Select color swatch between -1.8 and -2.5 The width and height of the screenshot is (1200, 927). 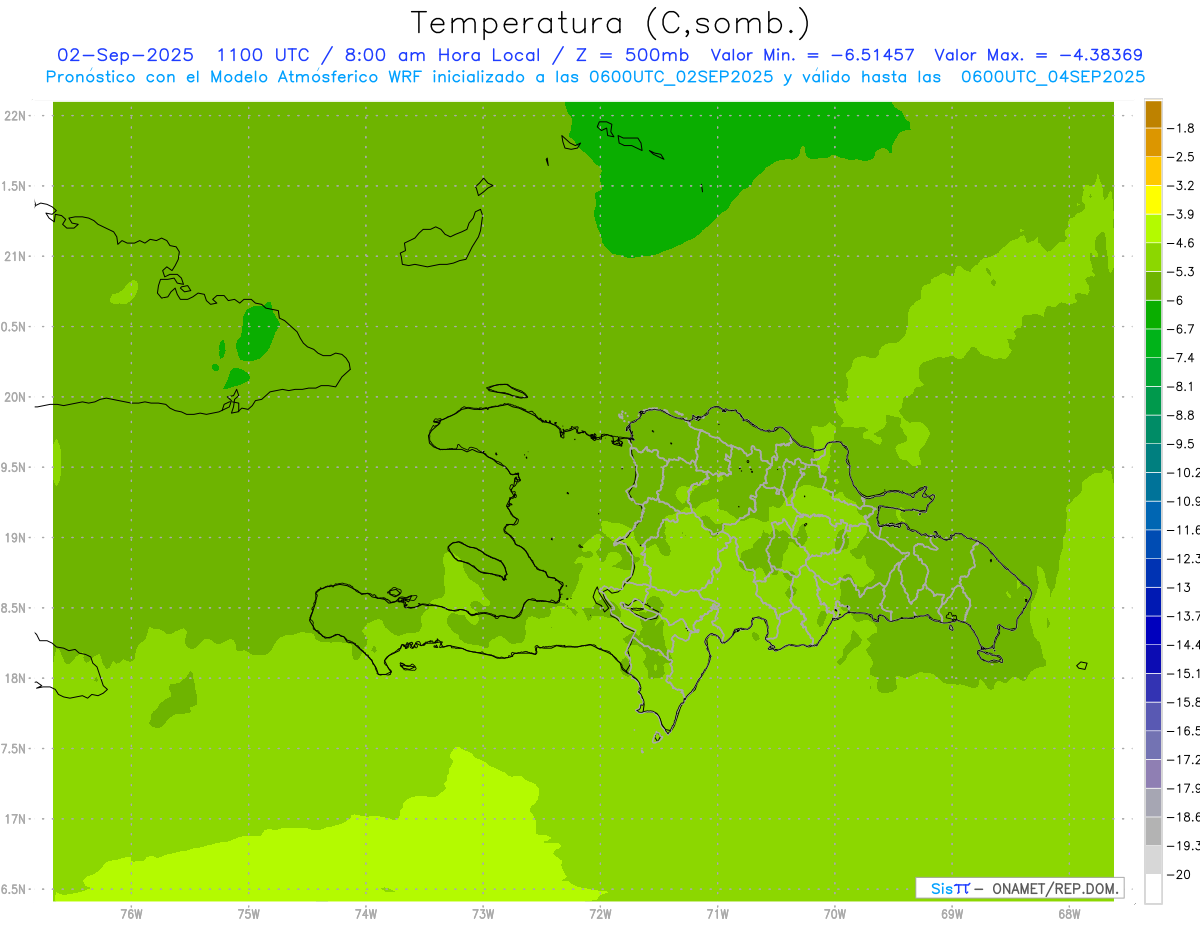[1153, 142]
